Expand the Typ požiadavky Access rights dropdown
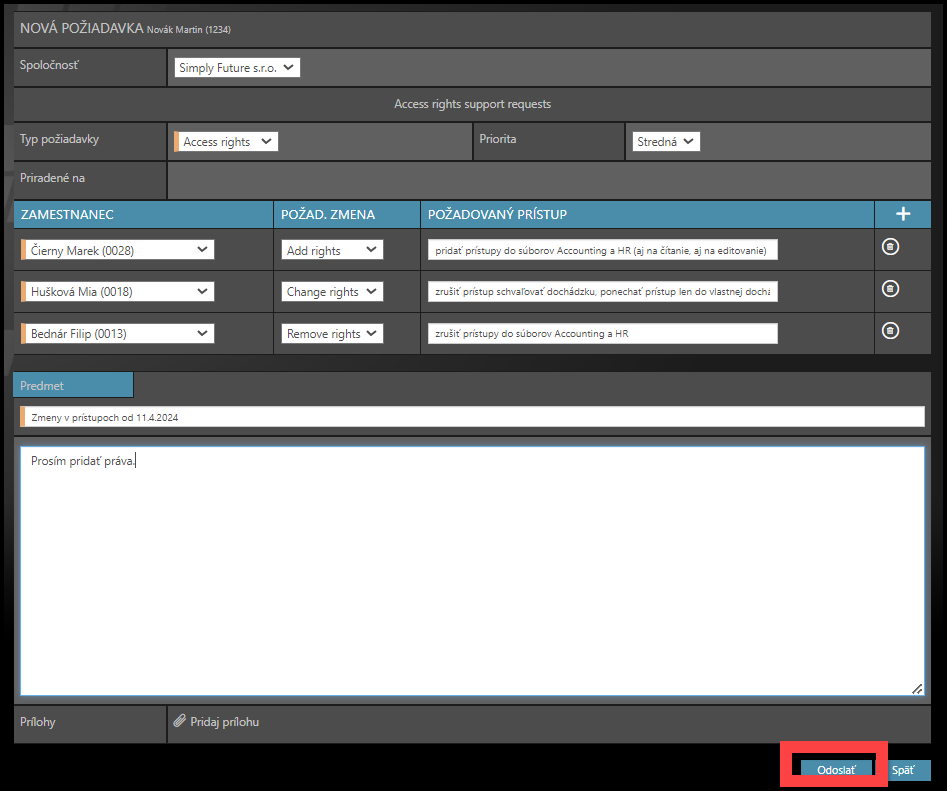947x791 pixels. point(226,142)
